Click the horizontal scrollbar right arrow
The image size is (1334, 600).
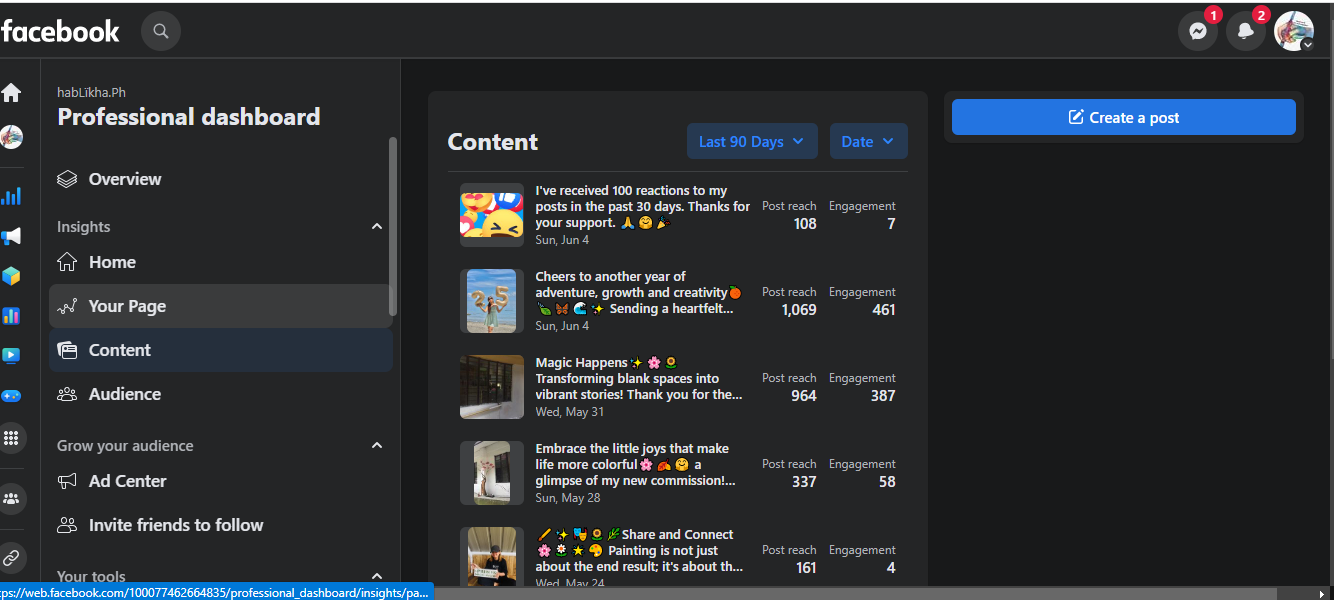[x=1322, y=593]
